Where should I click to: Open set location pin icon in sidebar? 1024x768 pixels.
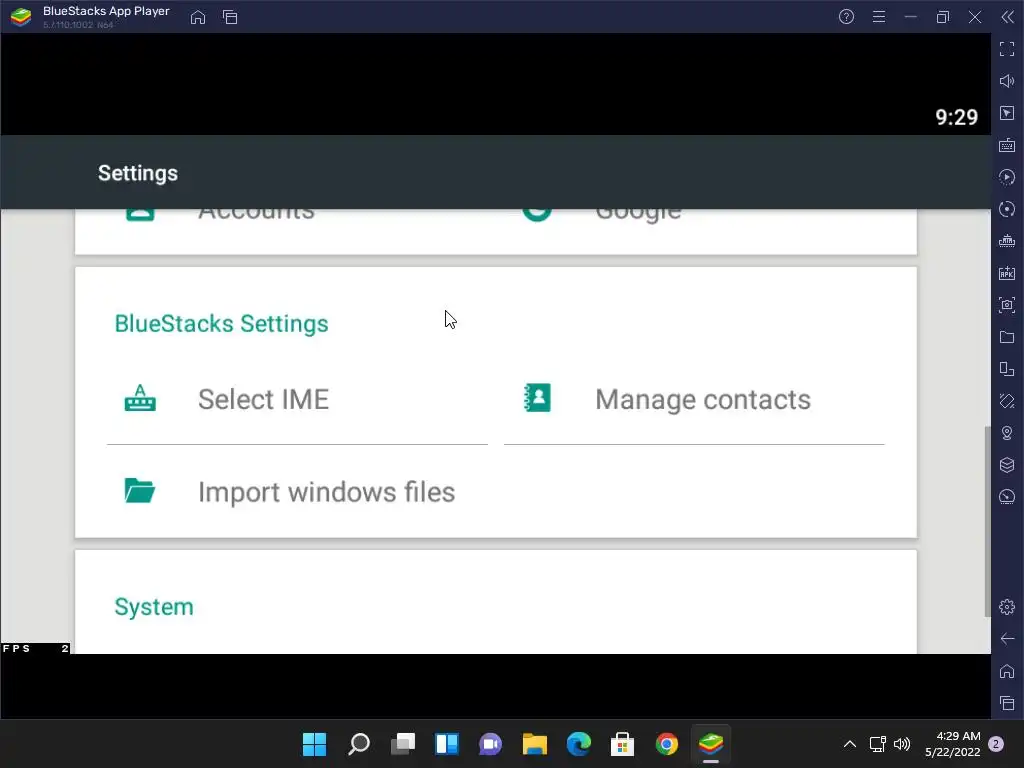point(1007,433)
